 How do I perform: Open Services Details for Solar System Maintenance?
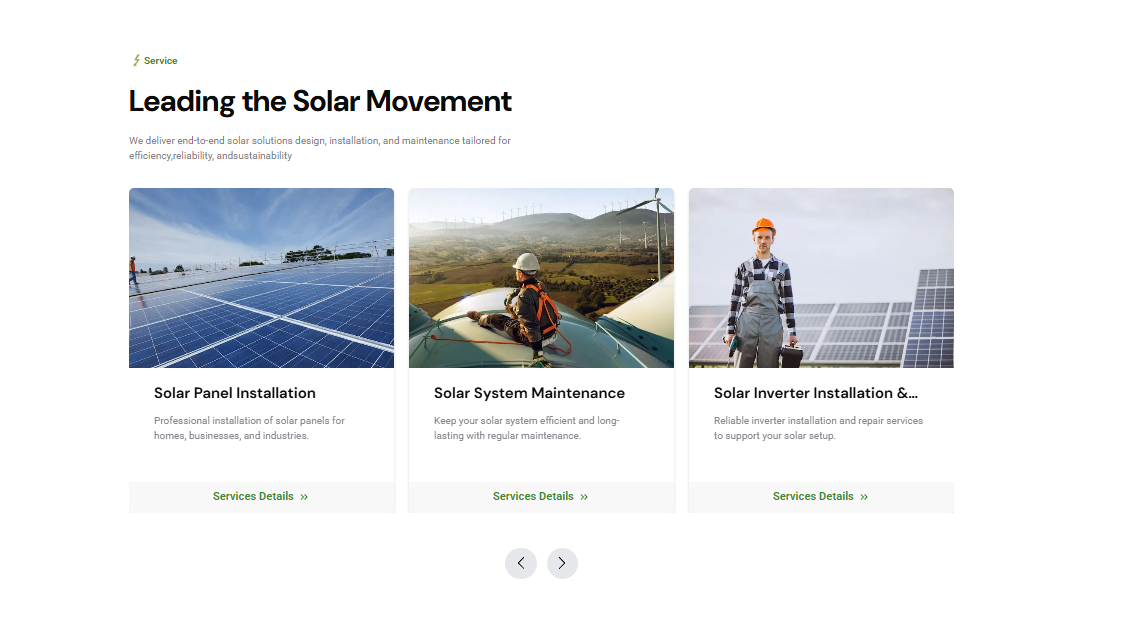tap(541, 497)
